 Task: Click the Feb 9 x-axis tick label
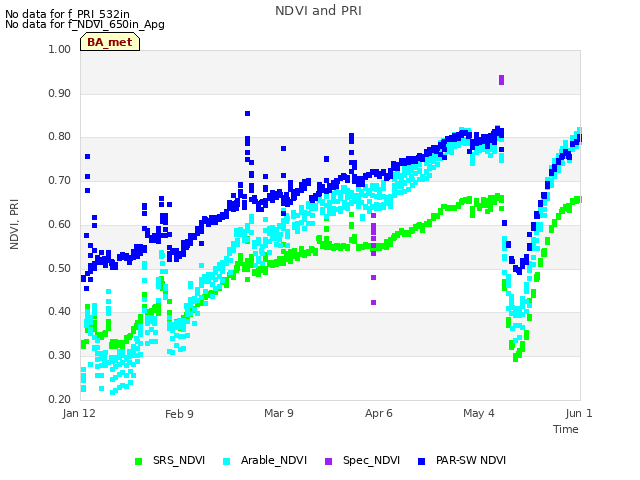[x=179, y=414]
